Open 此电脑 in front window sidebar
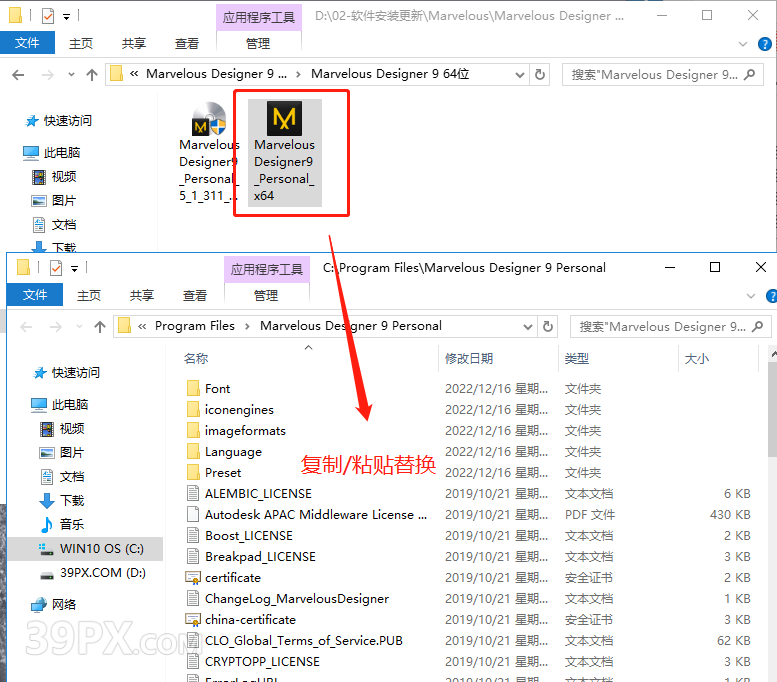777x682 pixels. point(59,404)
